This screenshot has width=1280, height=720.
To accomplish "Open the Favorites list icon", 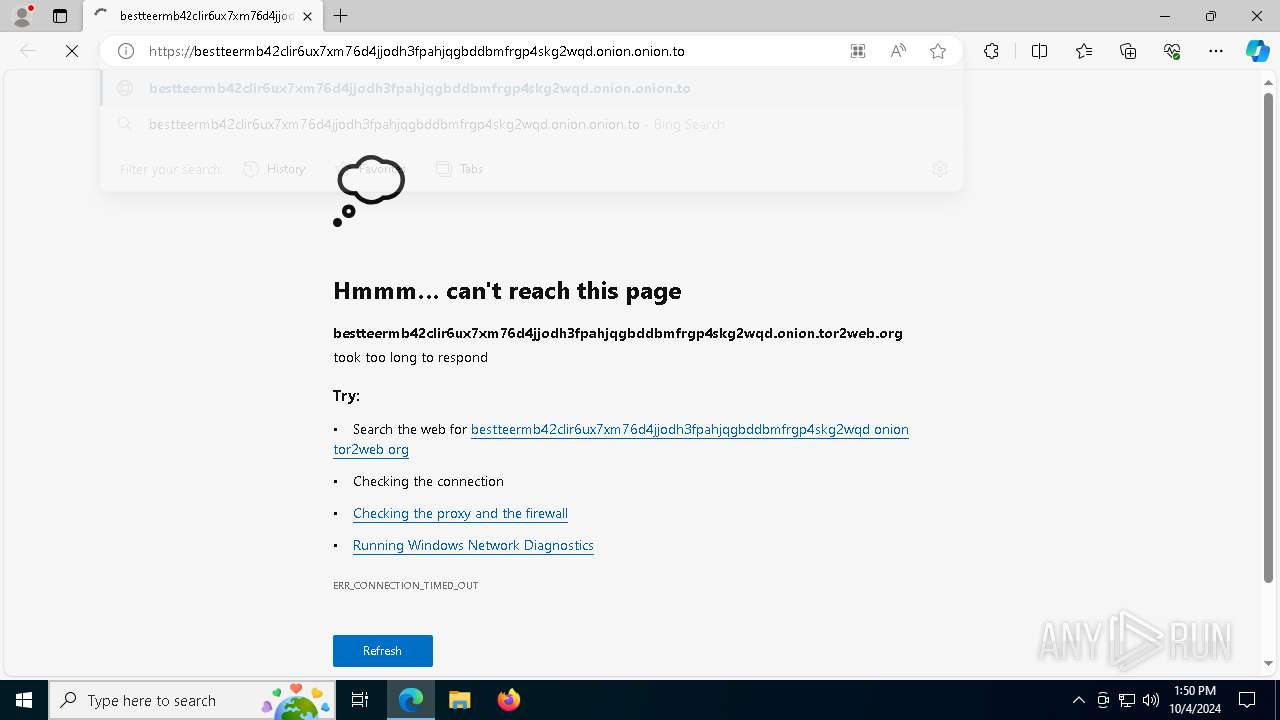I will [x=1084, y=51].
